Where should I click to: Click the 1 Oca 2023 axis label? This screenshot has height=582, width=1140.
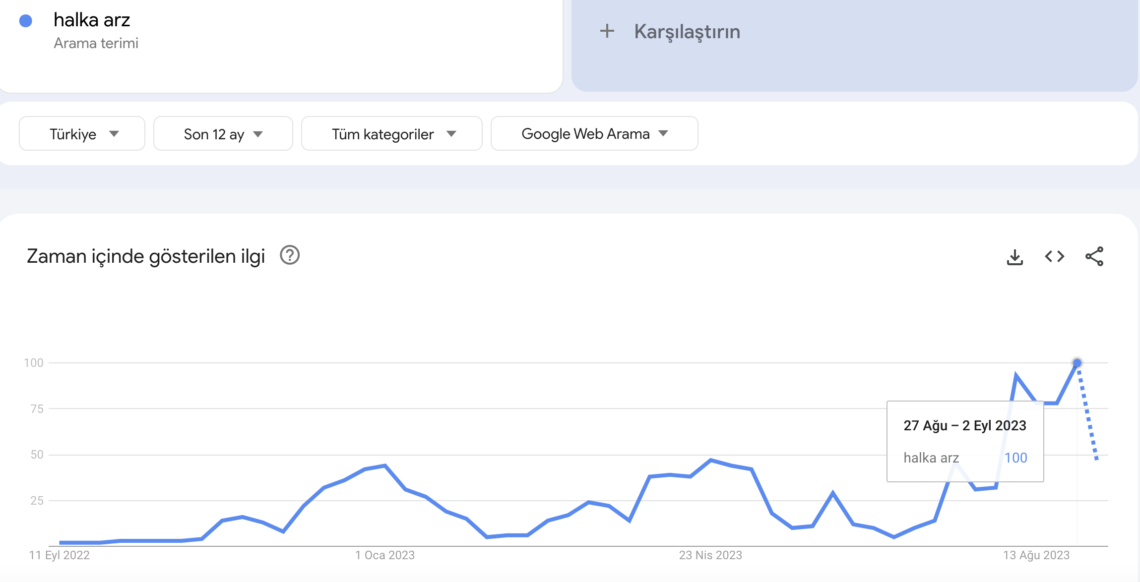coord(385,556)
